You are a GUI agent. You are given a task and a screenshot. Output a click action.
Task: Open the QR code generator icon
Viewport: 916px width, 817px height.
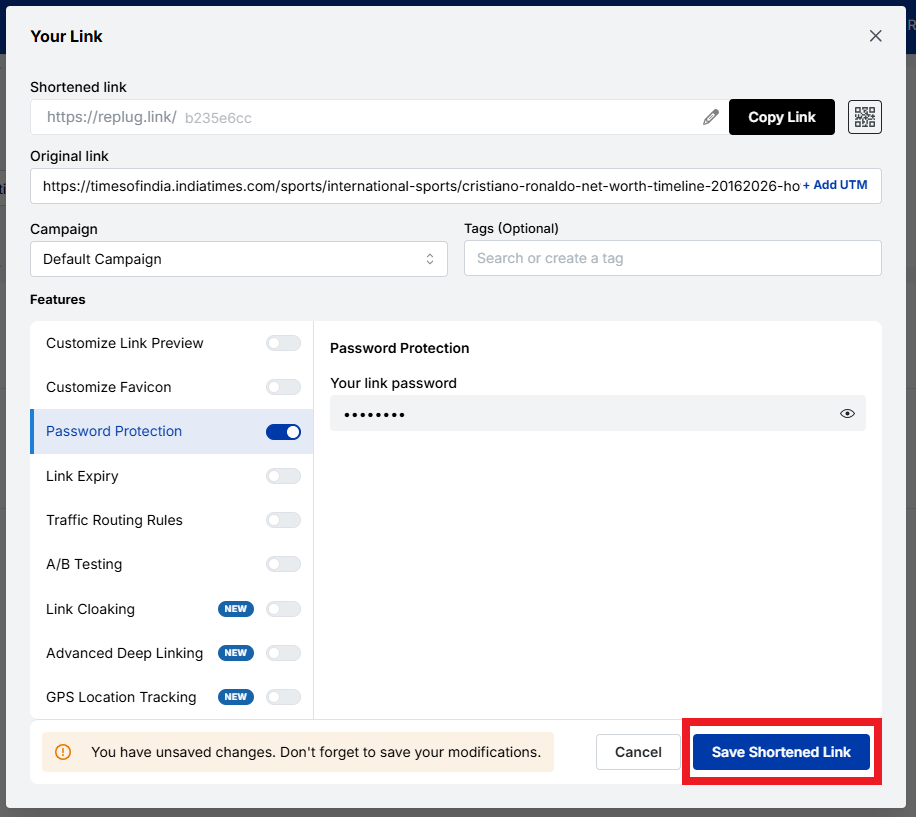tap(864, 117)
